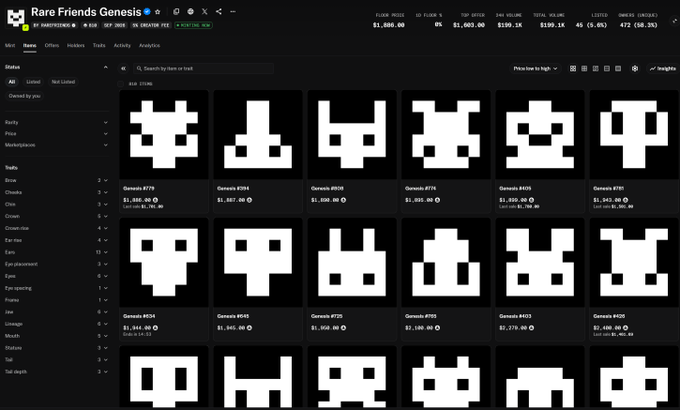Click the BY RAREFRIENDS creator badge
This screenshot has height=410, width=680.
coord(55,25)
